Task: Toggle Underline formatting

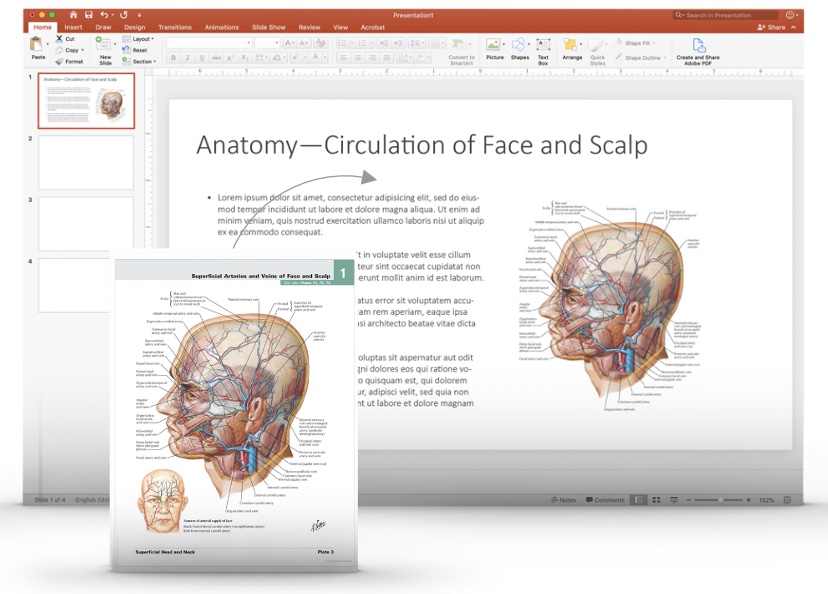Action: tap(202, 58)
